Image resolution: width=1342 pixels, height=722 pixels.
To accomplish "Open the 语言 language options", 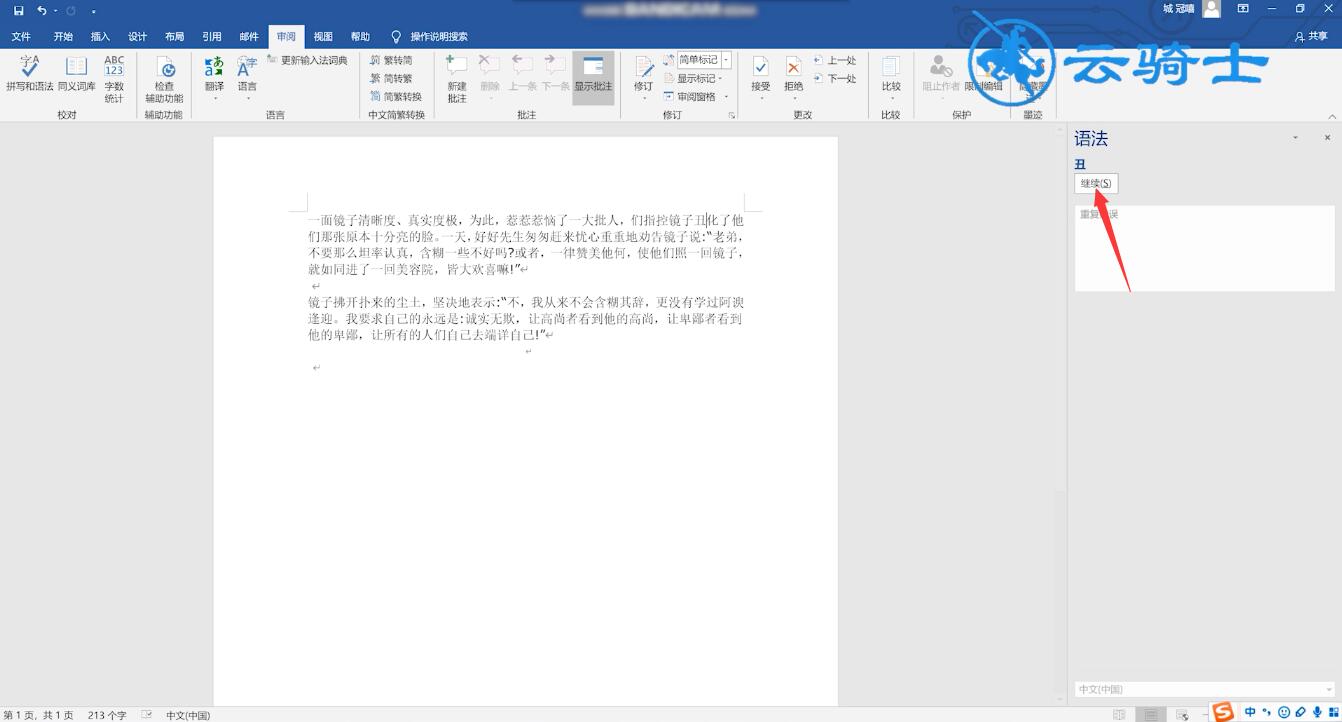I will point(247,79).
